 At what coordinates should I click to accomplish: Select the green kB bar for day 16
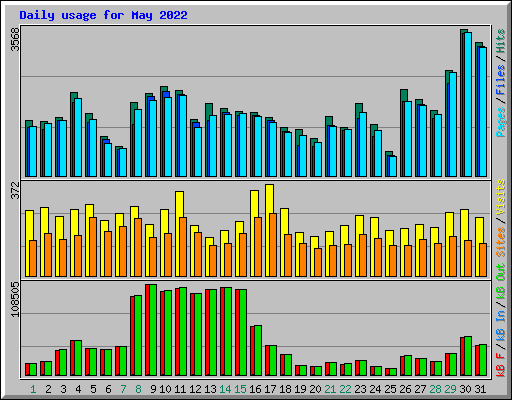pos(258,351)
